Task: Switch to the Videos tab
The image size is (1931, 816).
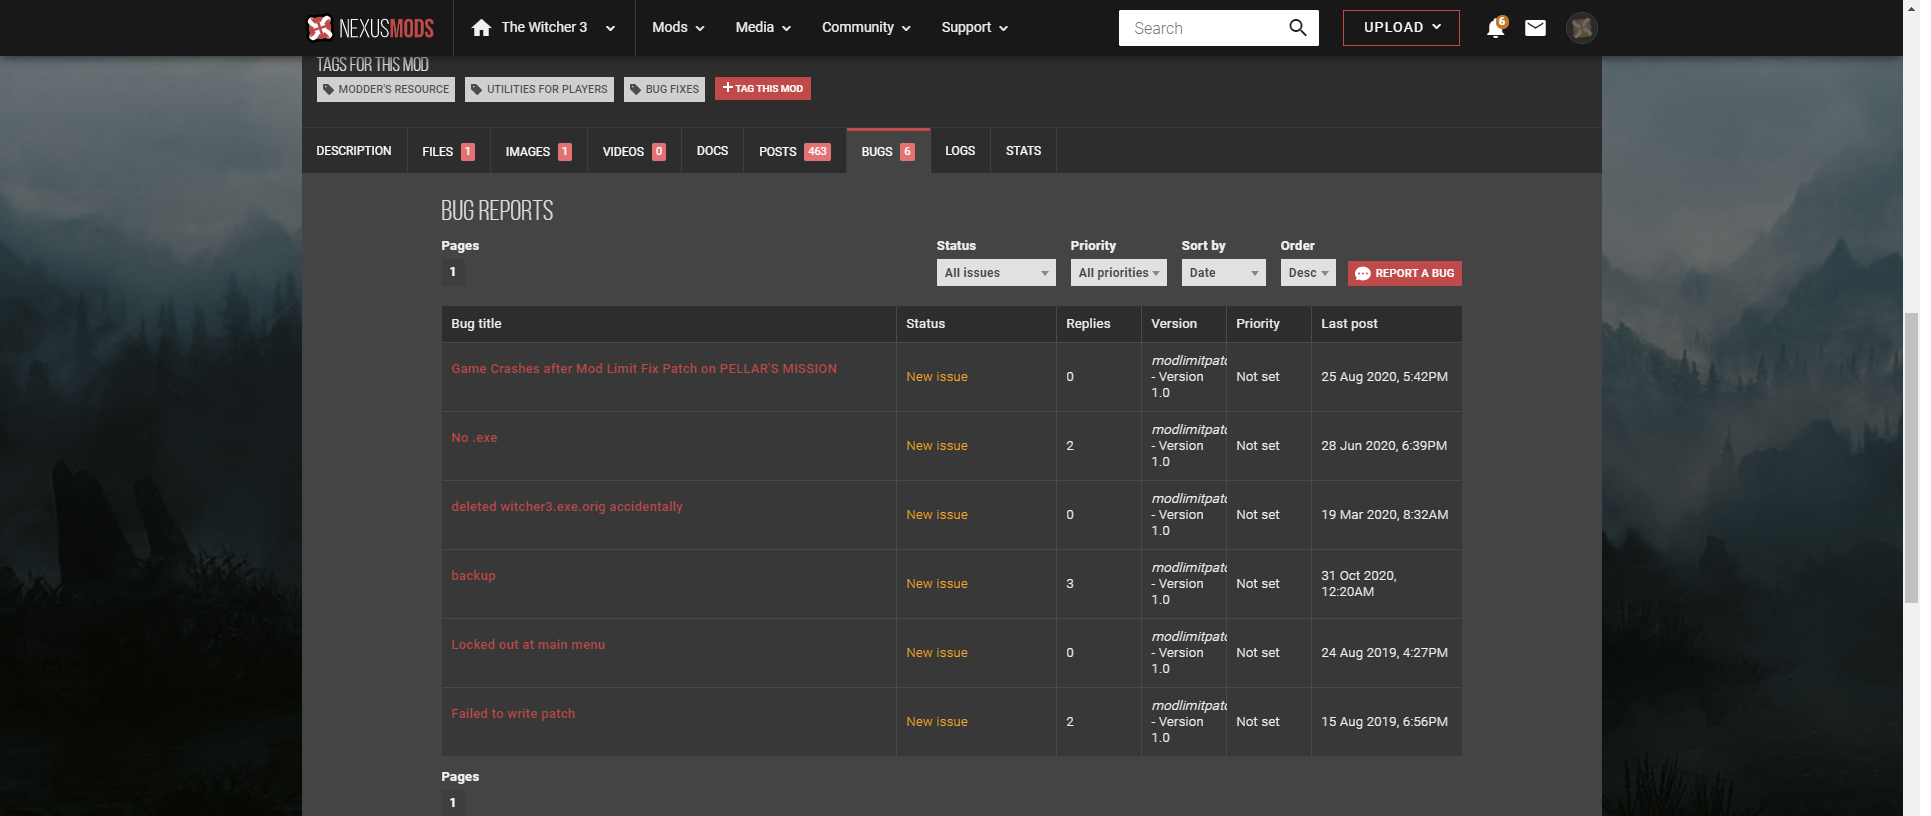Action: coord(634,151)
